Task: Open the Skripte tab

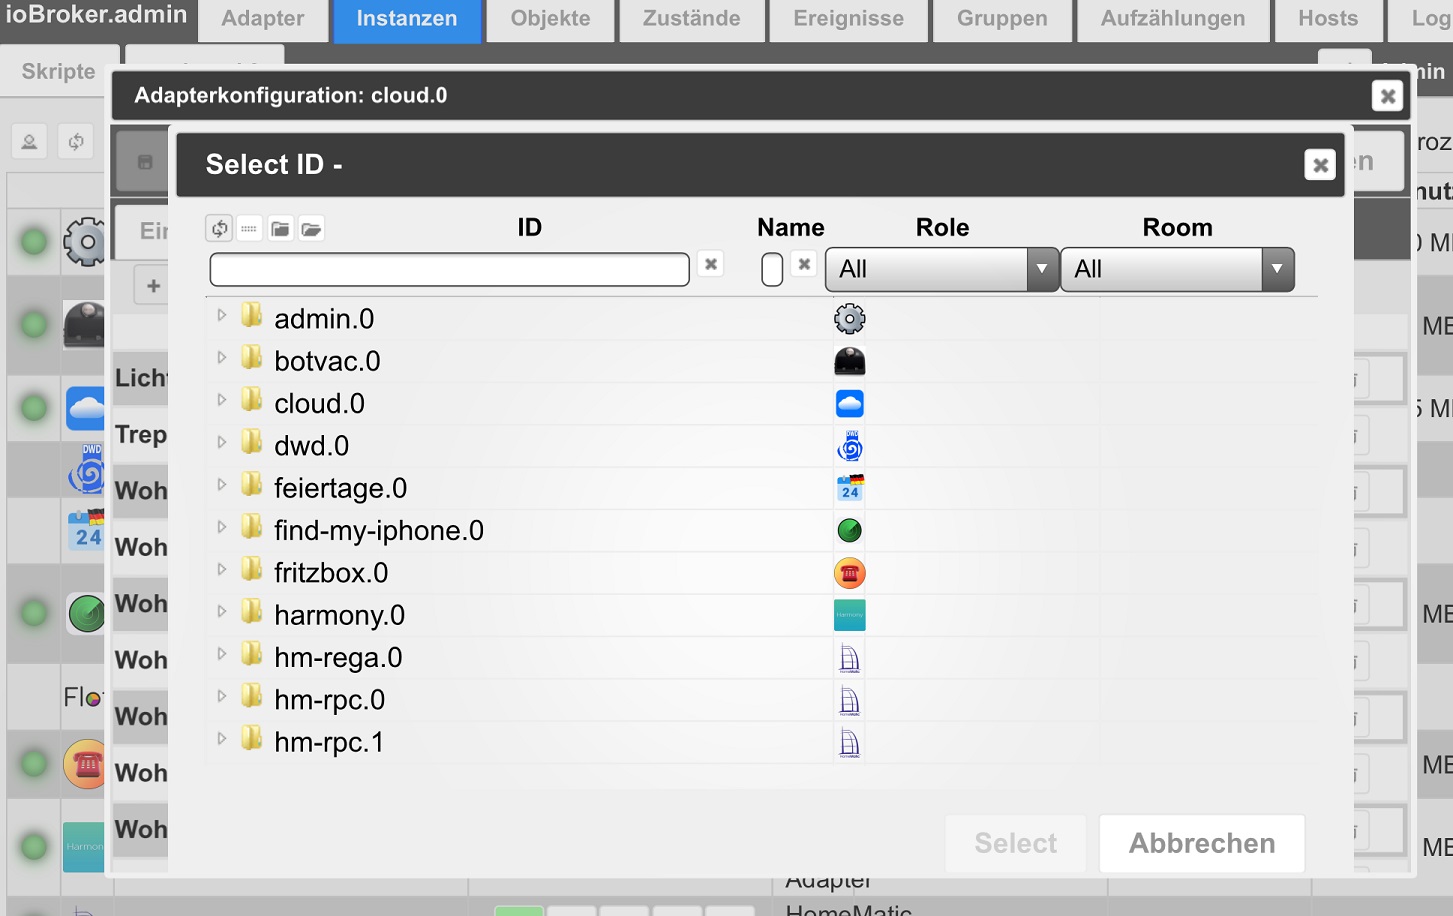Action: pyautogui.click(x=59, y=71)
